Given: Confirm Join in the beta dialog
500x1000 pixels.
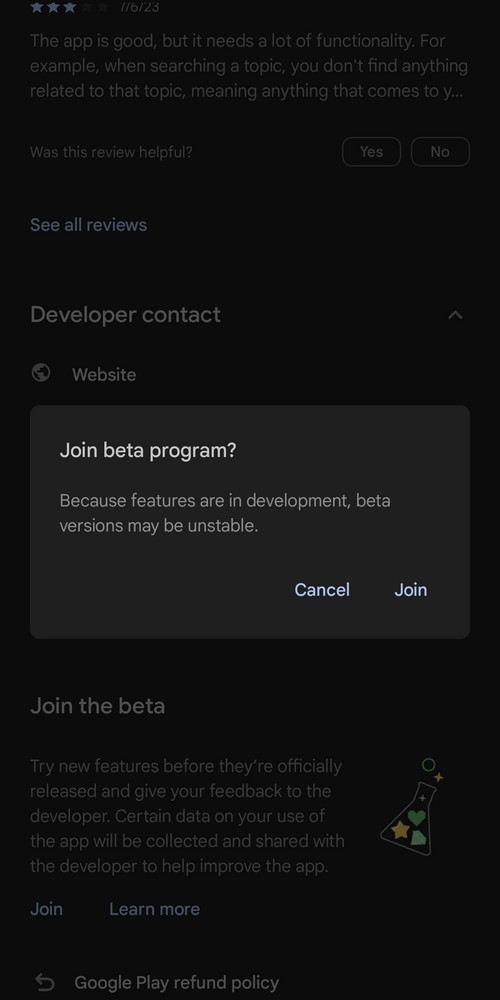Looking at the screenshot, I should pos(410,590).
